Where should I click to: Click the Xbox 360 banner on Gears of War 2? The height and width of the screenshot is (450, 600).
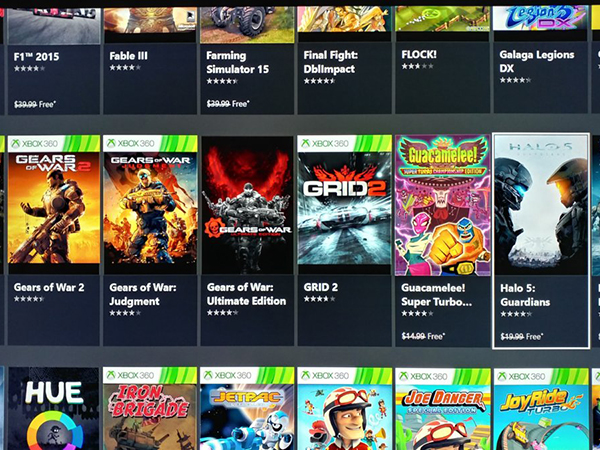click(x=54, y=143)
